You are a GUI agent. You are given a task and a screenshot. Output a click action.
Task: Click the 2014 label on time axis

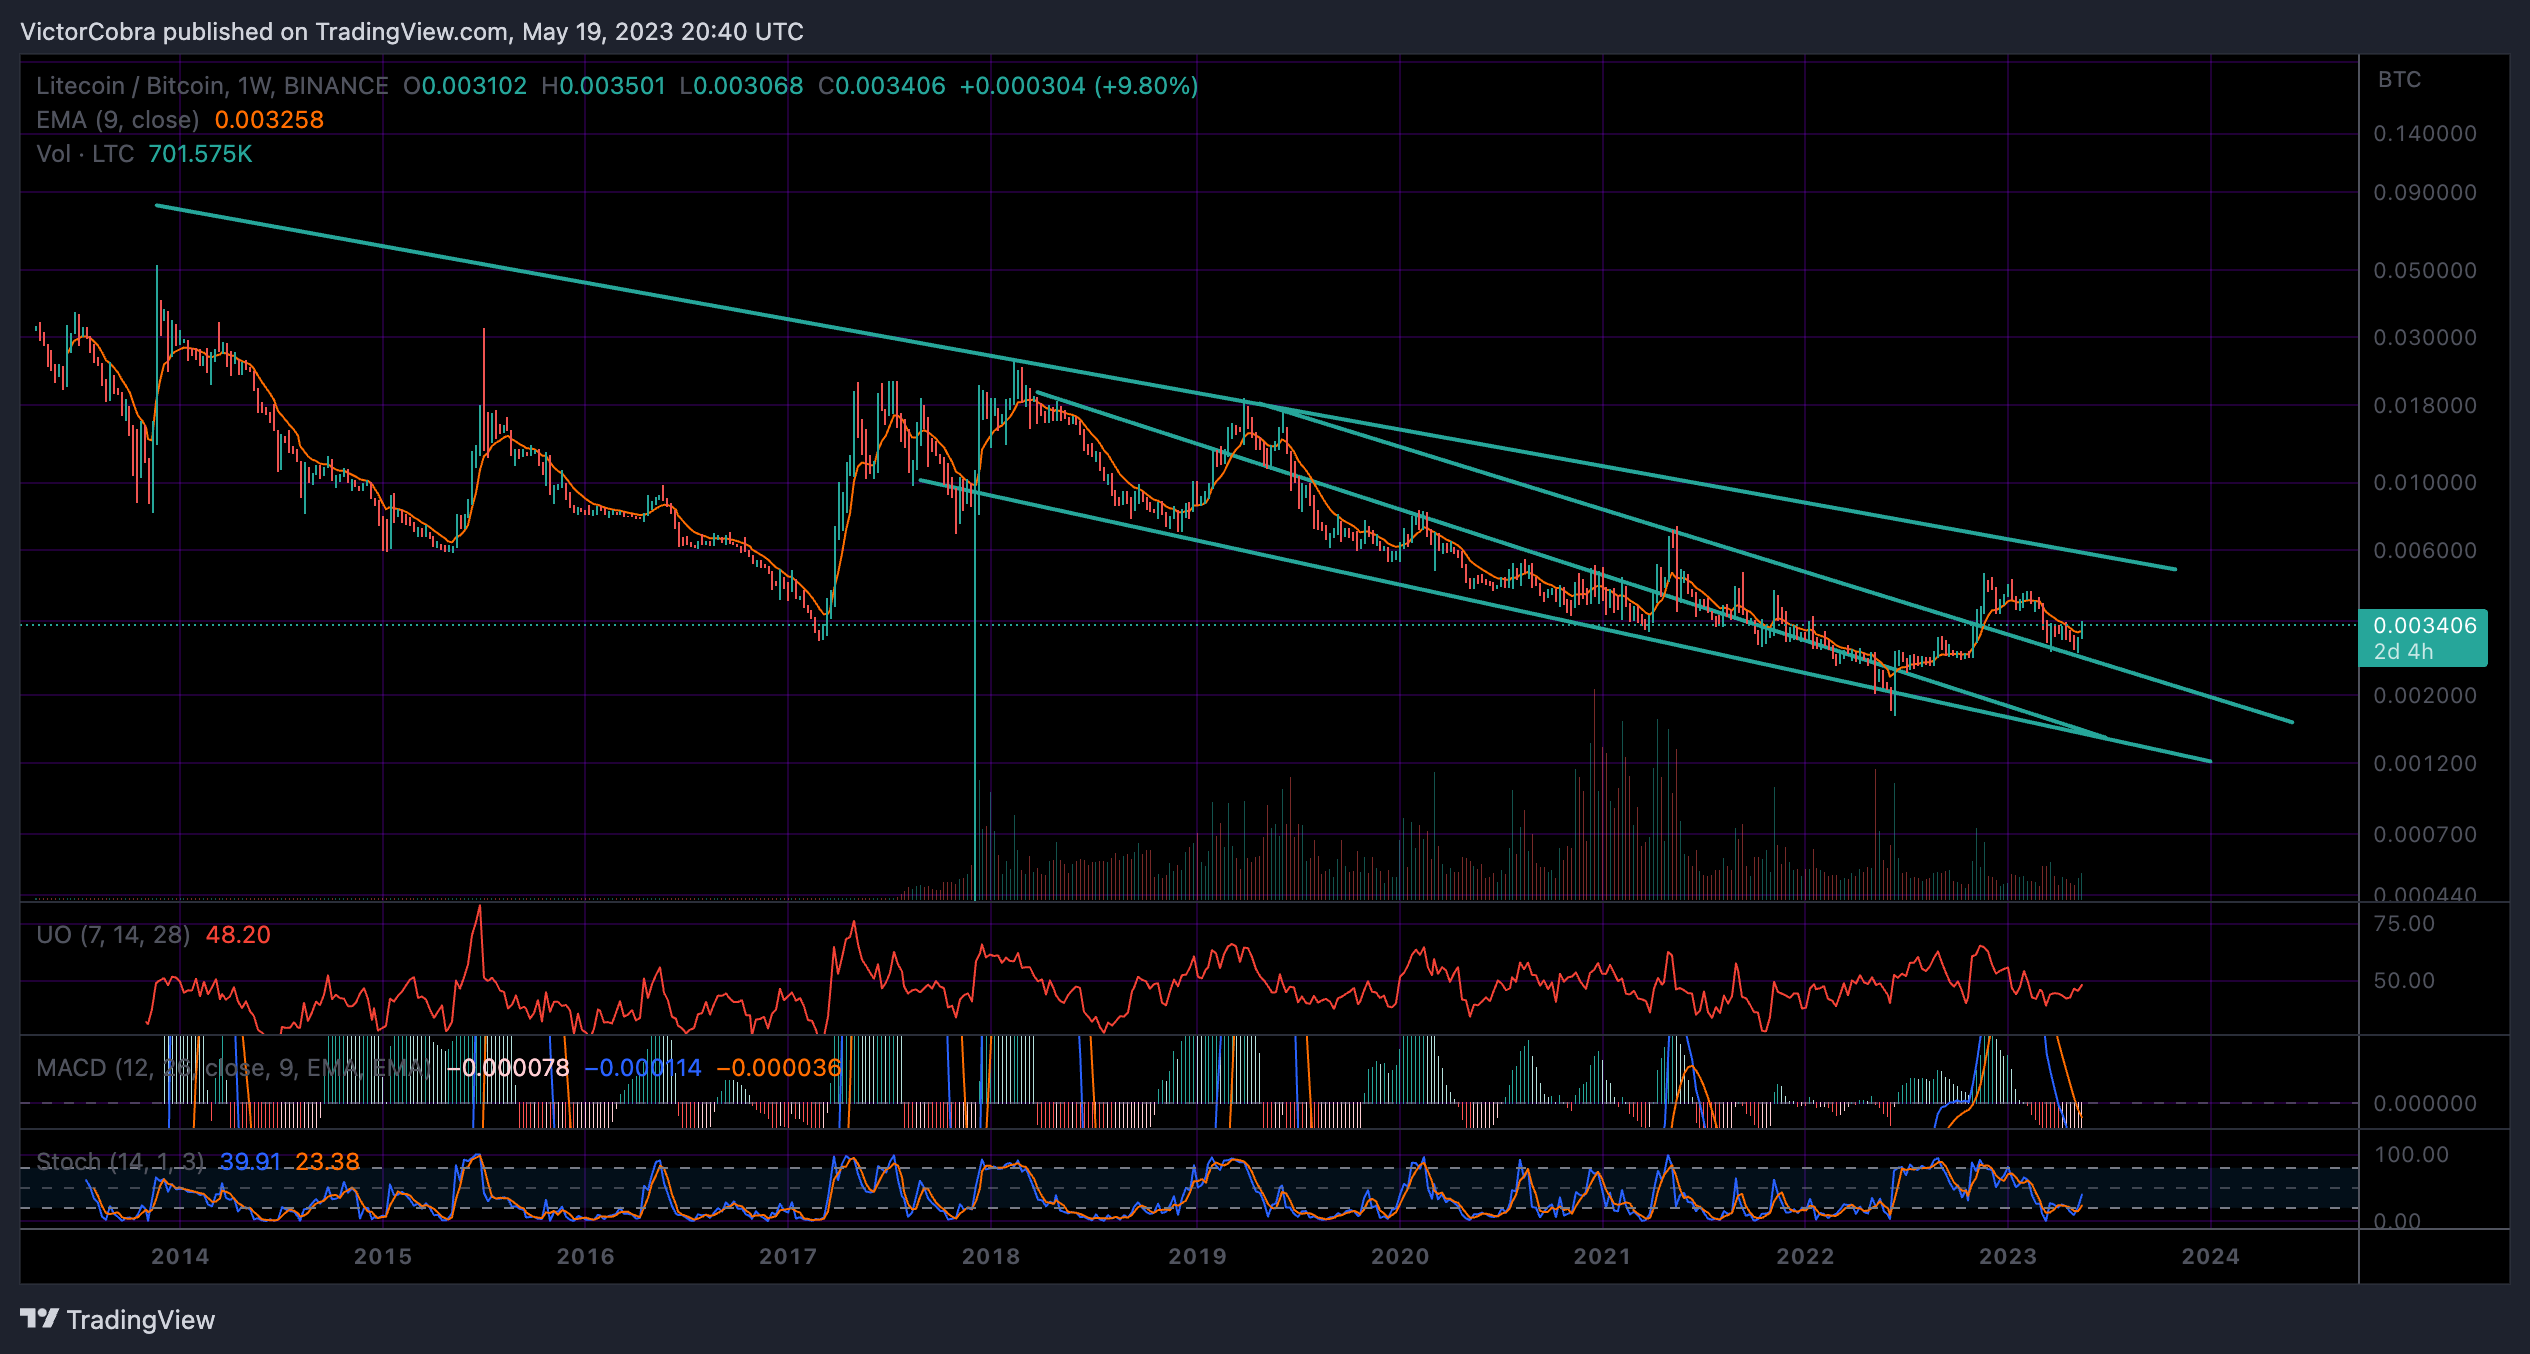[180, 1257]
